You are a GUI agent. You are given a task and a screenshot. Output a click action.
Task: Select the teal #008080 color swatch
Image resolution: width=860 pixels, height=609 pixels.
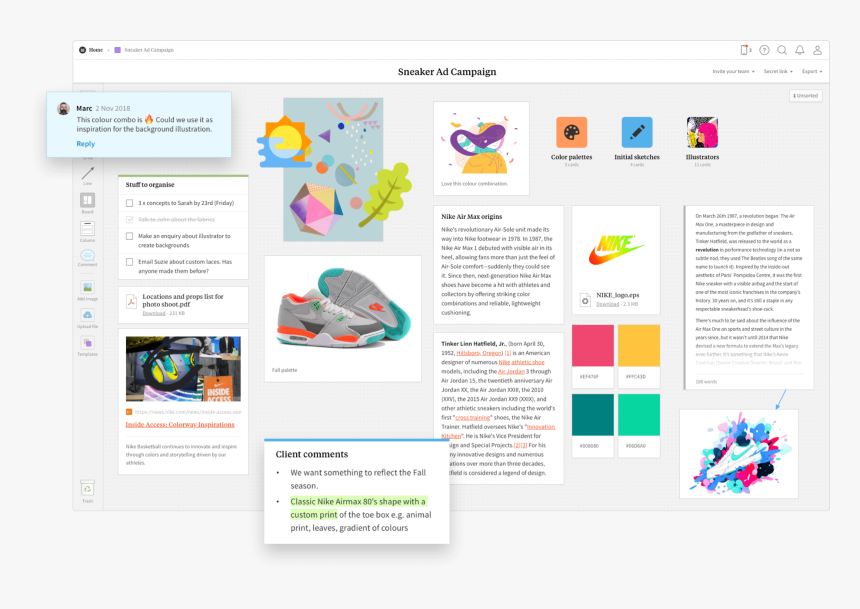pos(592,415)
